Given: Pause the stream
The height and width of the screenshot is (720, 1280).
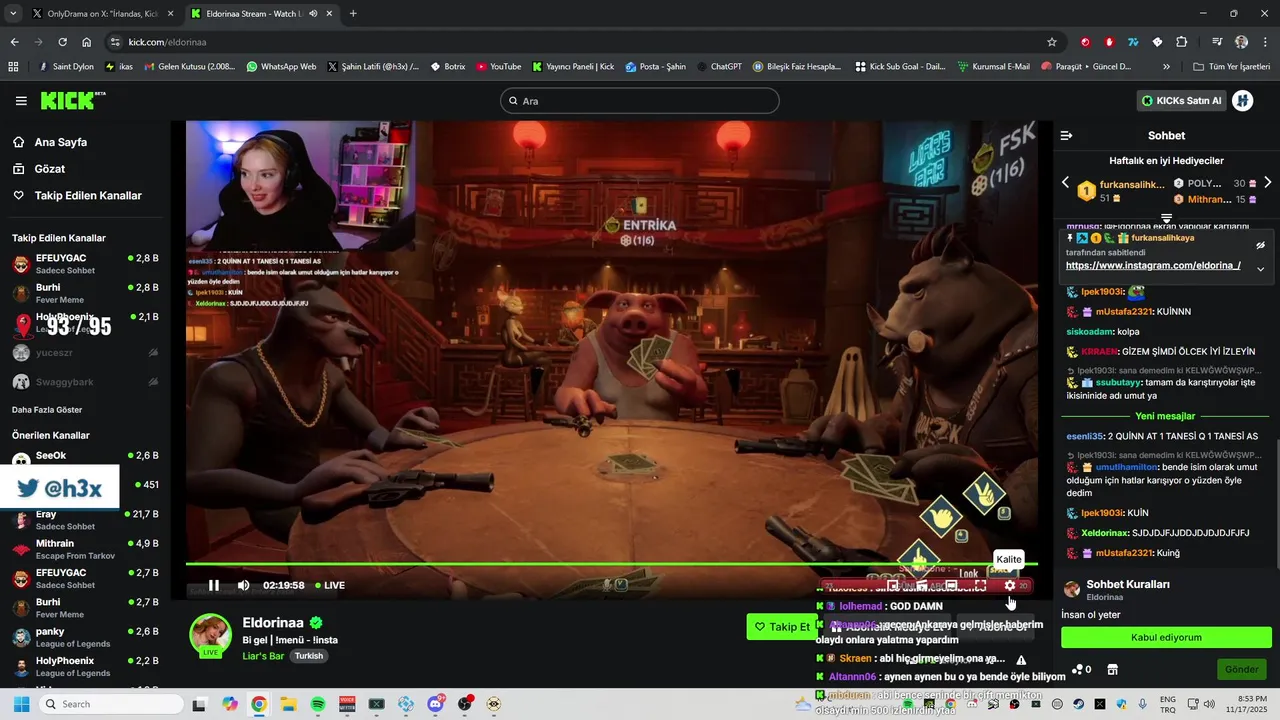Looking at the screenshot, I should [x=214, y=585].
